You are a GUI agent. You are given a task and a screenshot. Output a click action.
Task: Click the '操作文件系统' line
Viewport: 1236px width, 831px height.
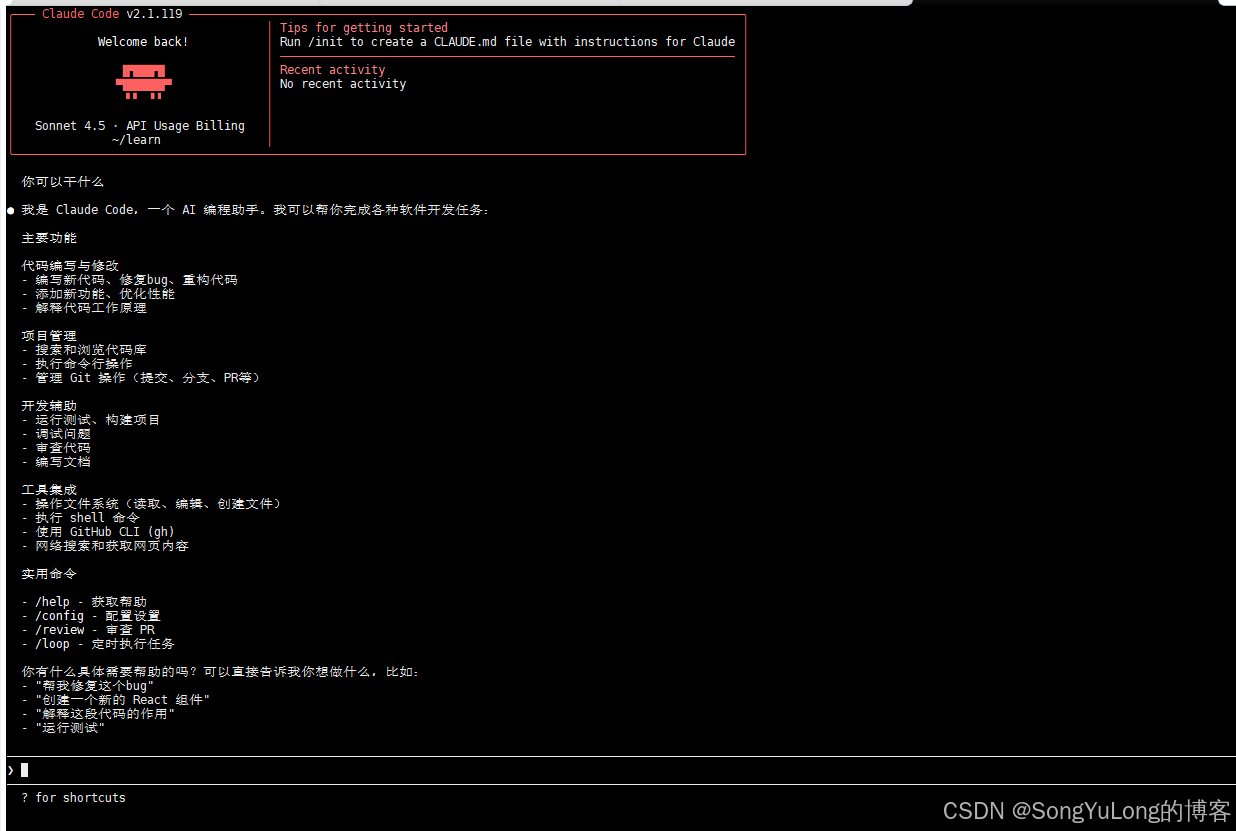coord(151,504)
